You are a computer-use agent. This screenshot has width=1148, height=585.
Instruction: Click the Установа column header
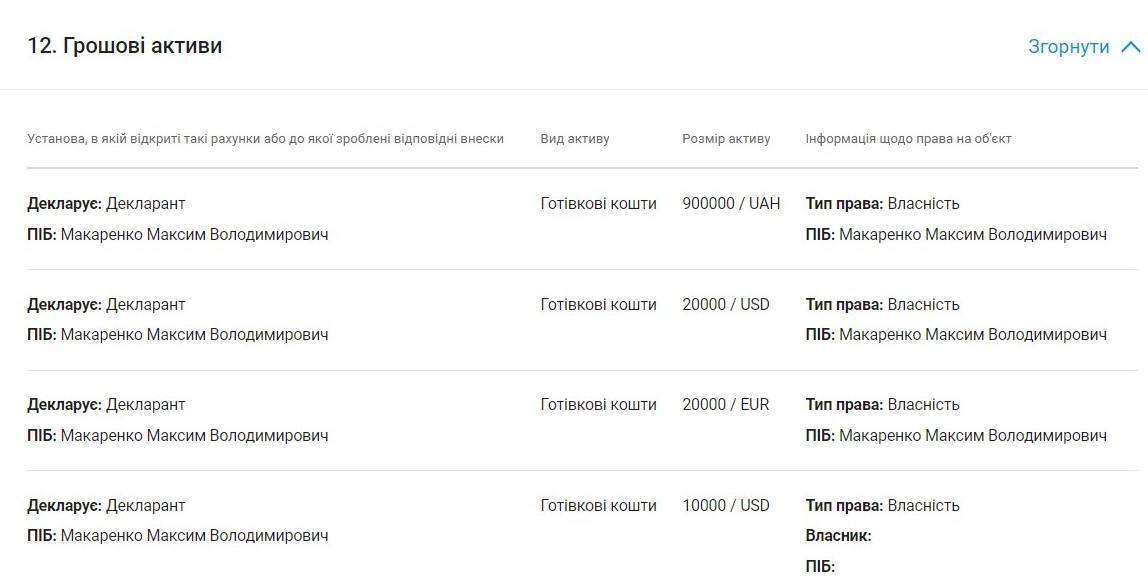(266, 138)
